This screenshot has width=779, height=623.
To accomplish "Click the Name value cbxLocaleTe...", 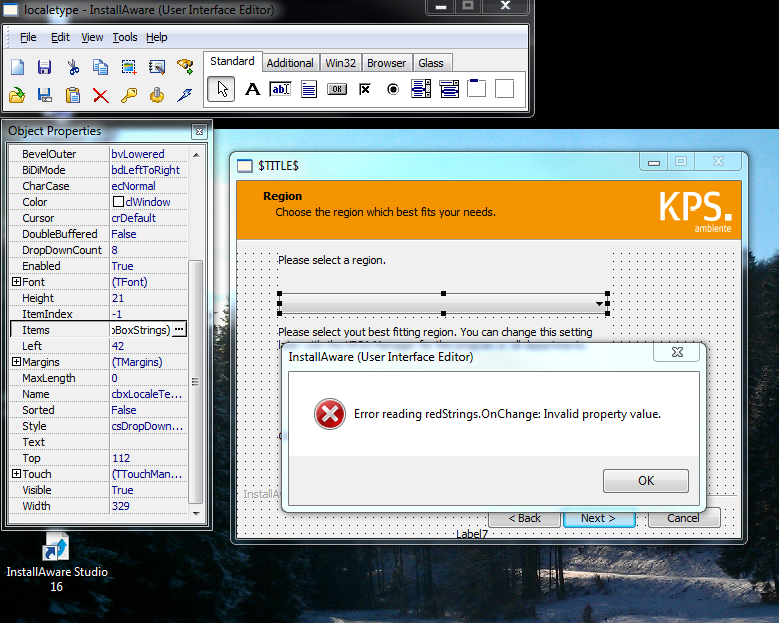I will click(x=148, y=394).
